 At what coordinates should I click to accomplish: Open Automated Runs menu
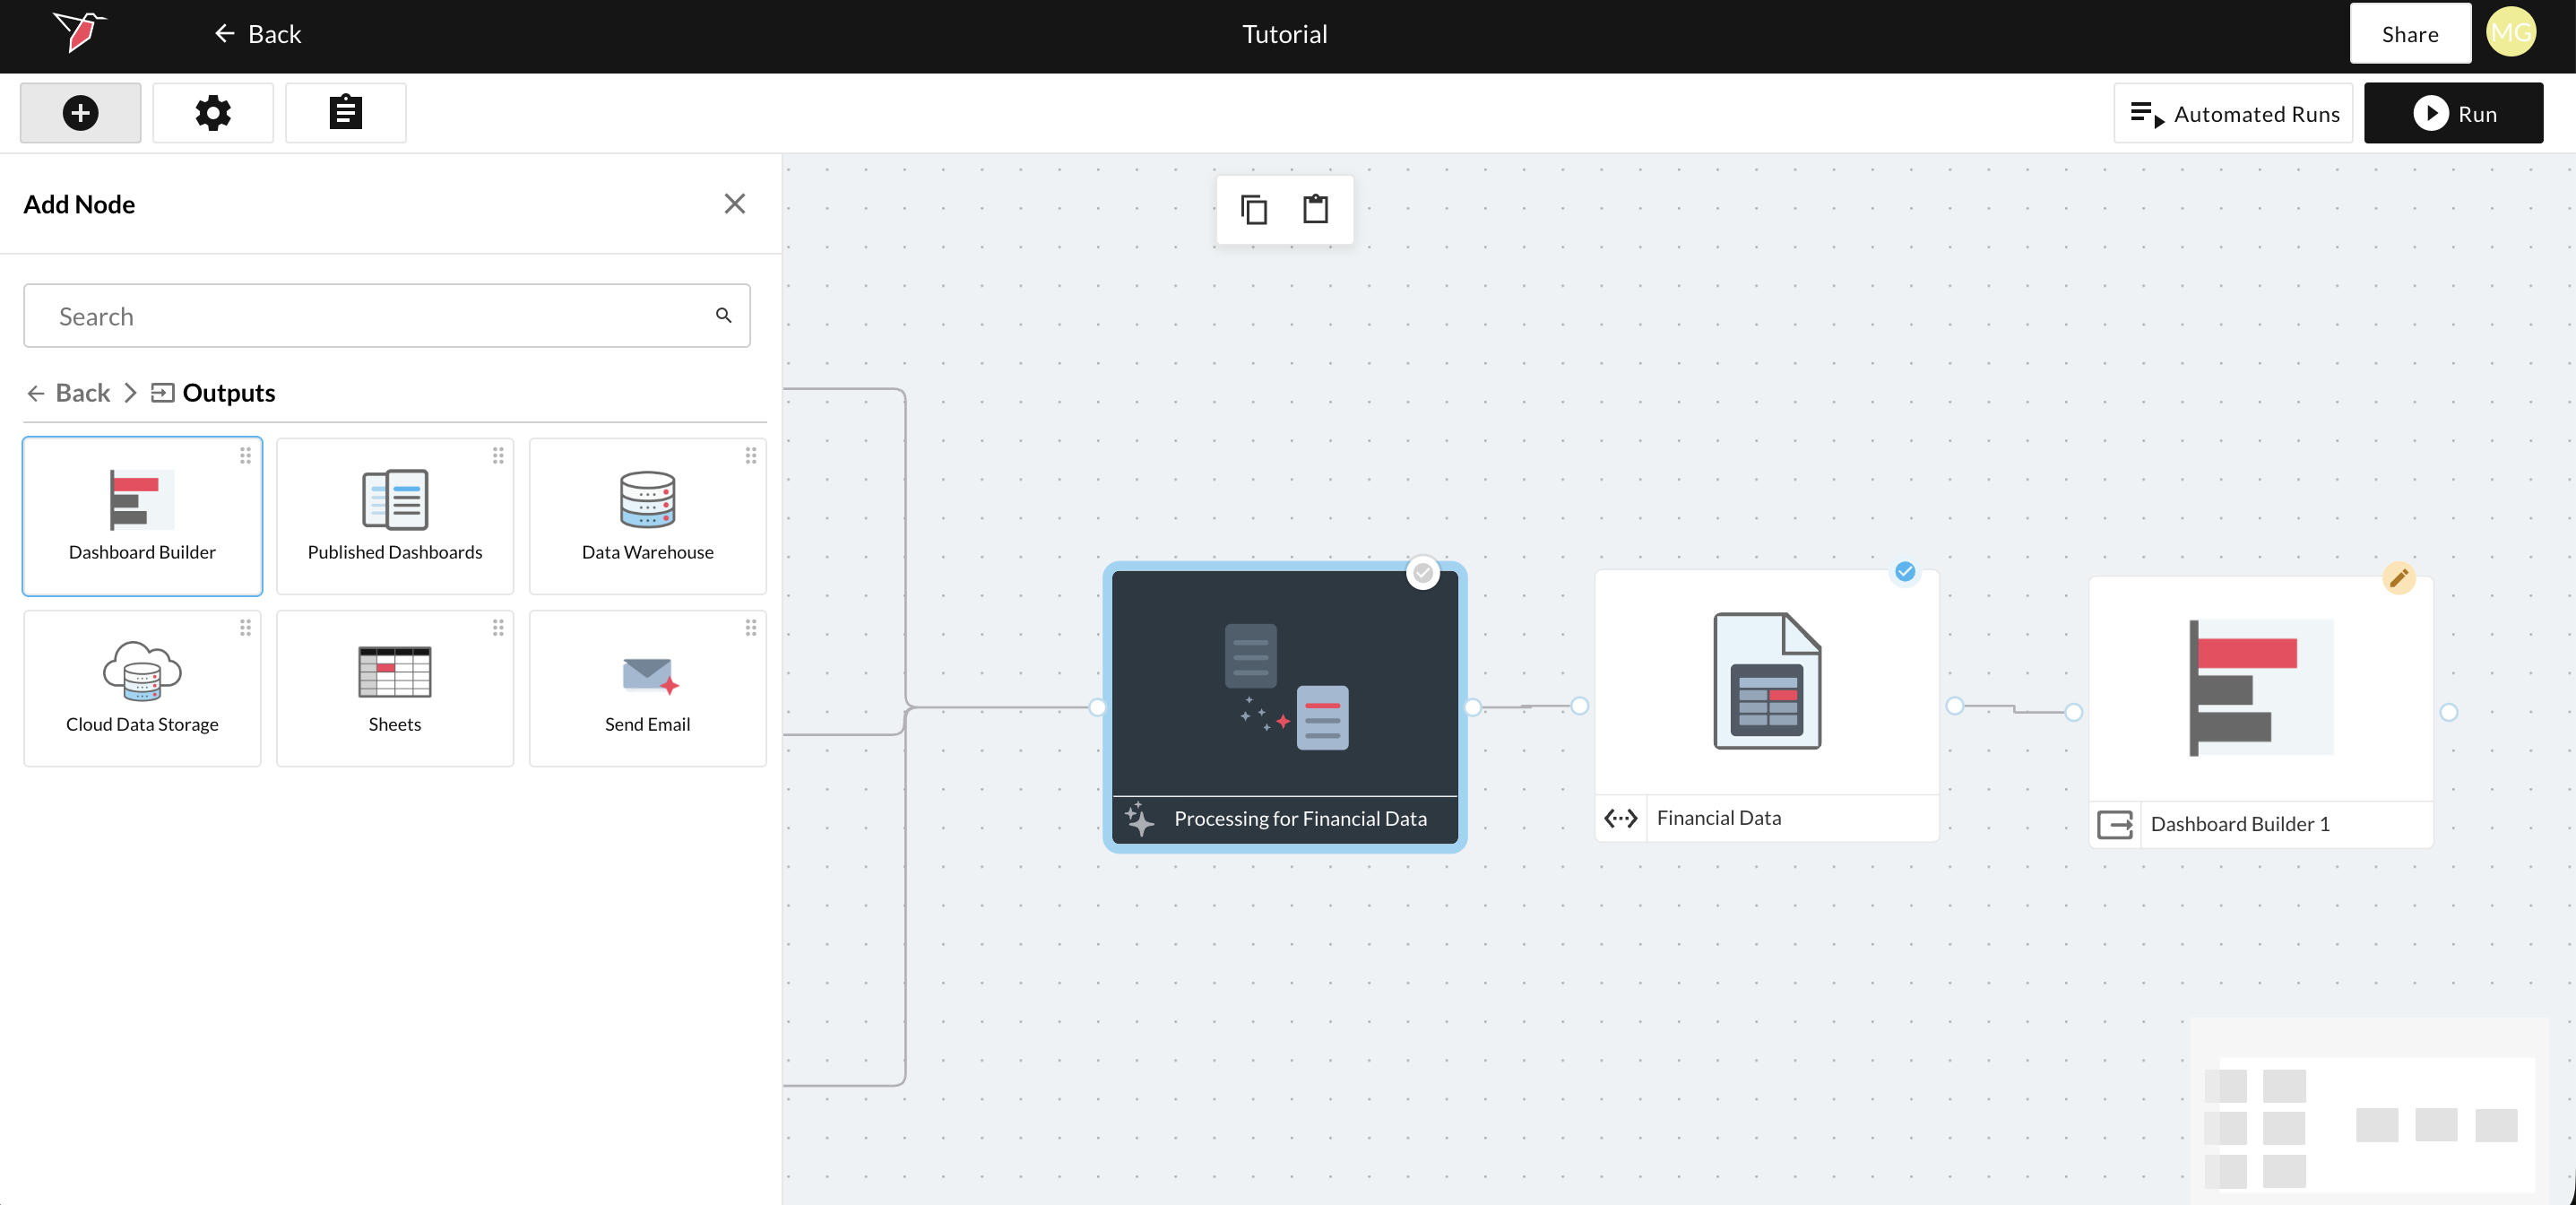pos(2234,114)
